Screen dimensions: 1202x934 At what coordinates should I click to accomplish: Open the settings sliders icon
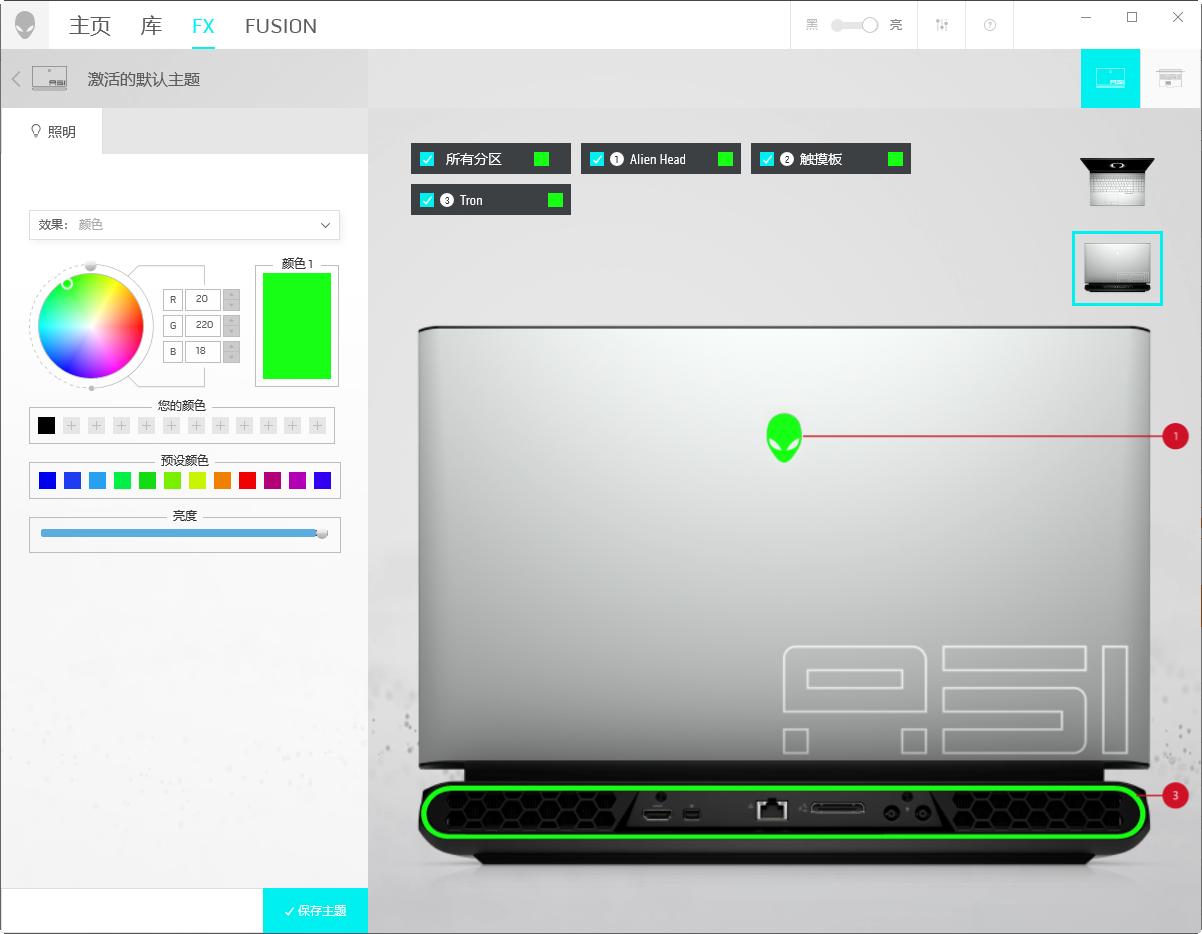pos(942,25)
